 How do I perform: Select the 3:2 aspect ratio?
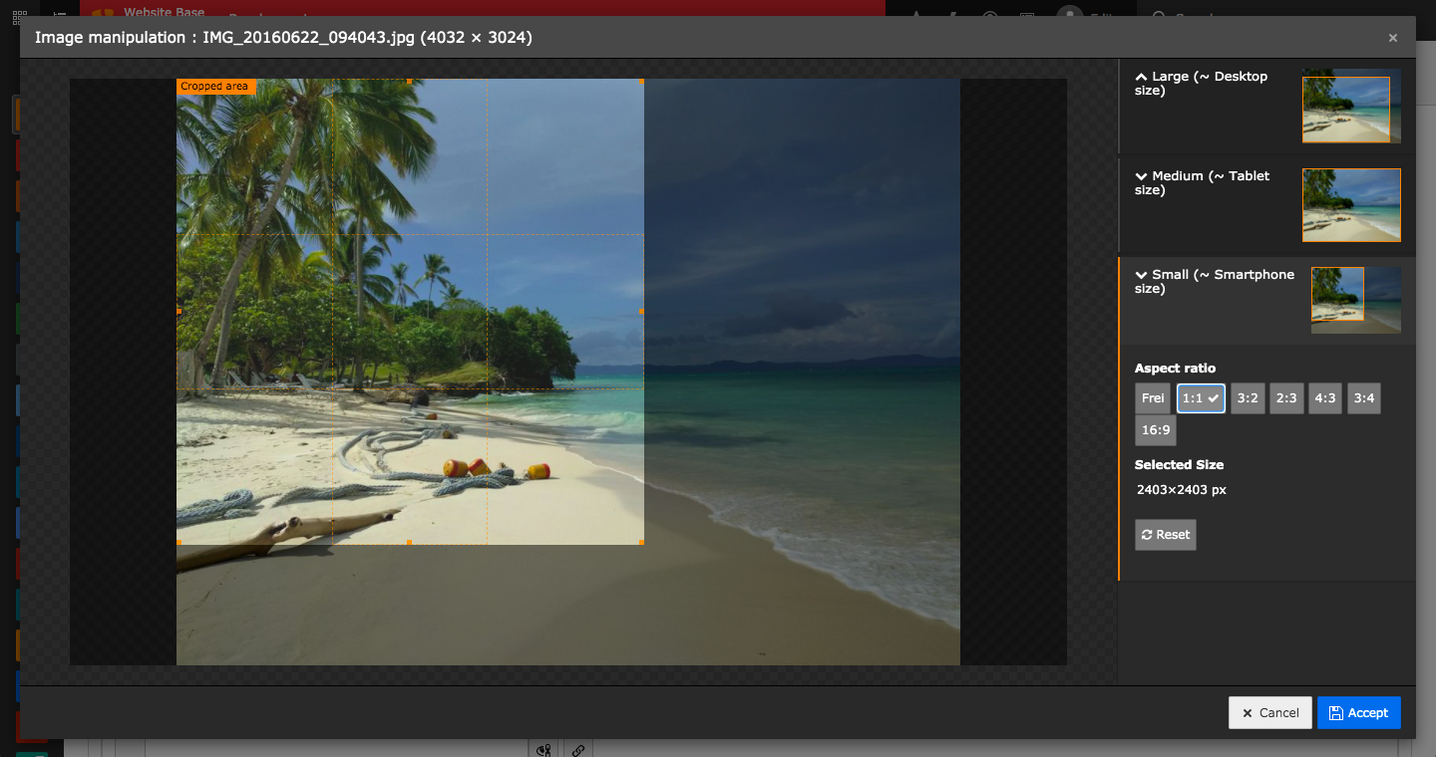click(x=1247, y=397)
